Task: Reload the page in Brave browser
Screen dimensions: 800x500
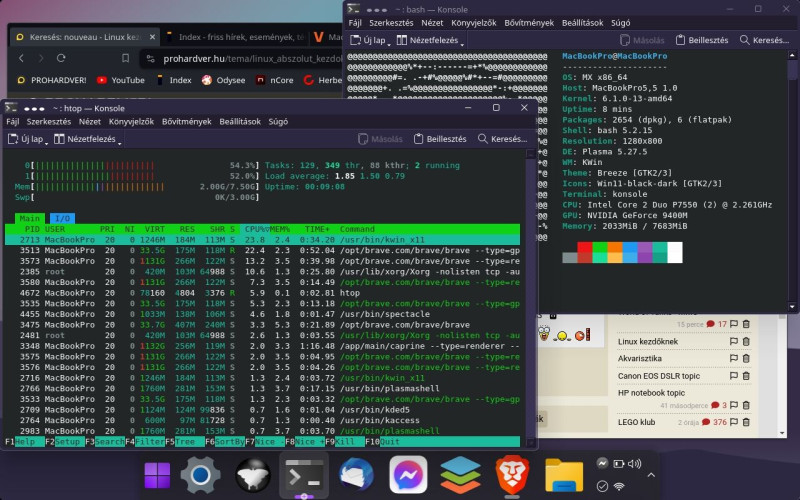Action: (61, 58)
